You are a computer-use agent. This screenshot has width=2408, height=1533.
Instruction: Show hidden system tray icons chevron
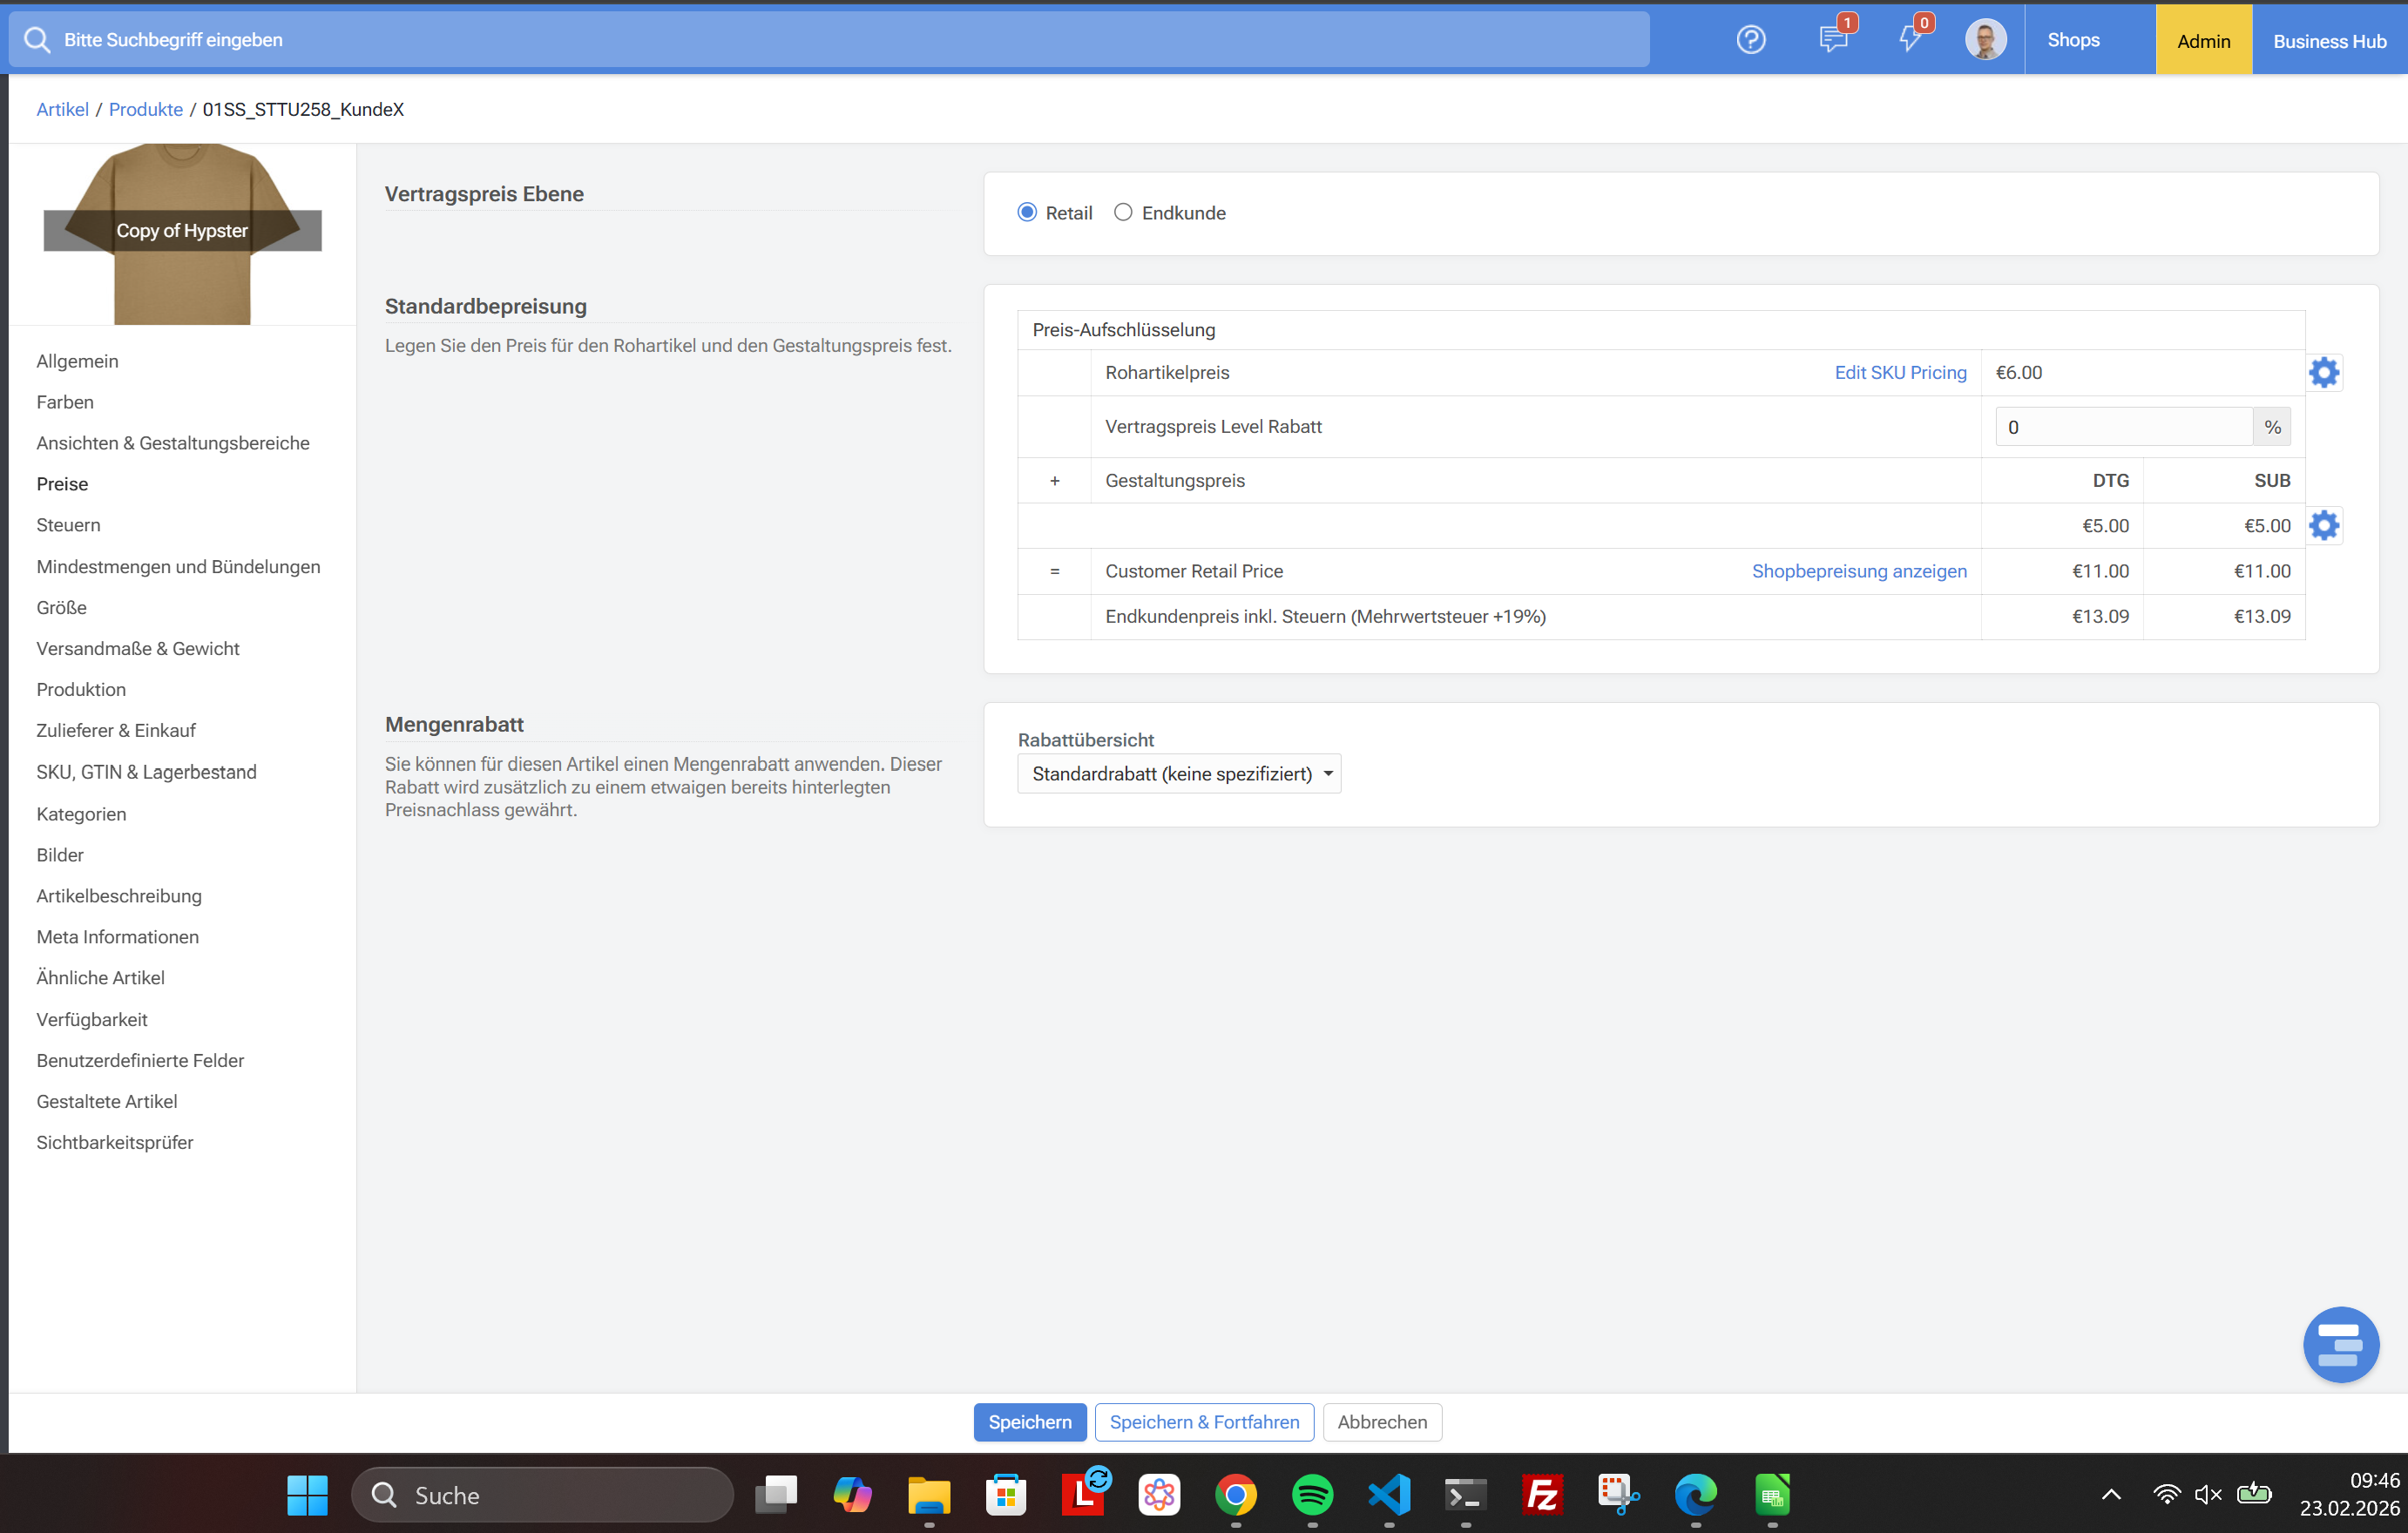(2111, 1495)
